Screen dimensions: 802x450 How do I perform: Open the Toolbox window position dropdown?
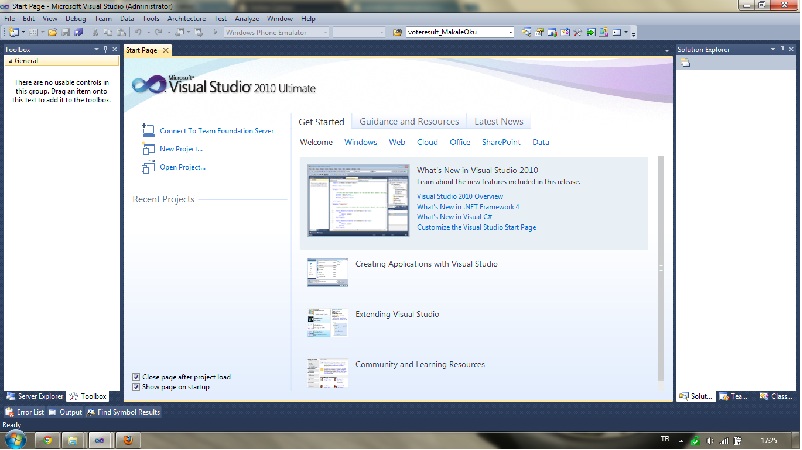[96, 49]
